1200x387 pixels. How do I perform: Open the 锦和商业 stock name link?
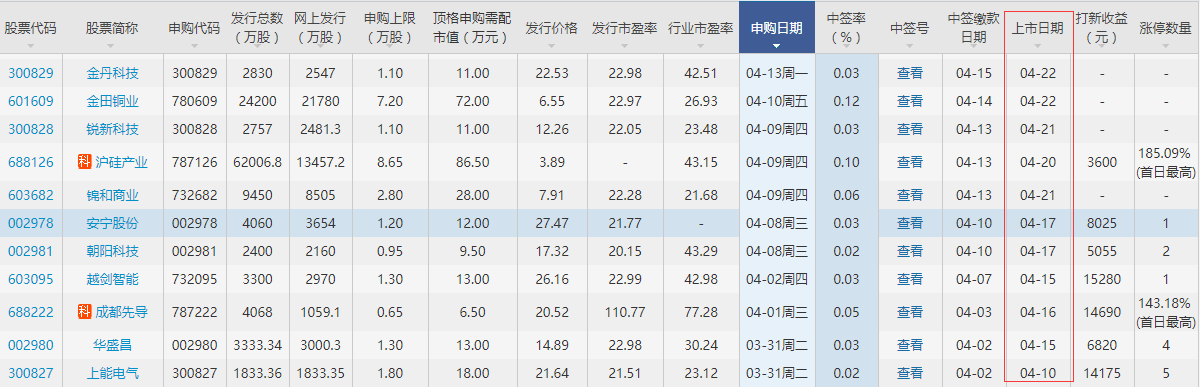pos(112,195)
